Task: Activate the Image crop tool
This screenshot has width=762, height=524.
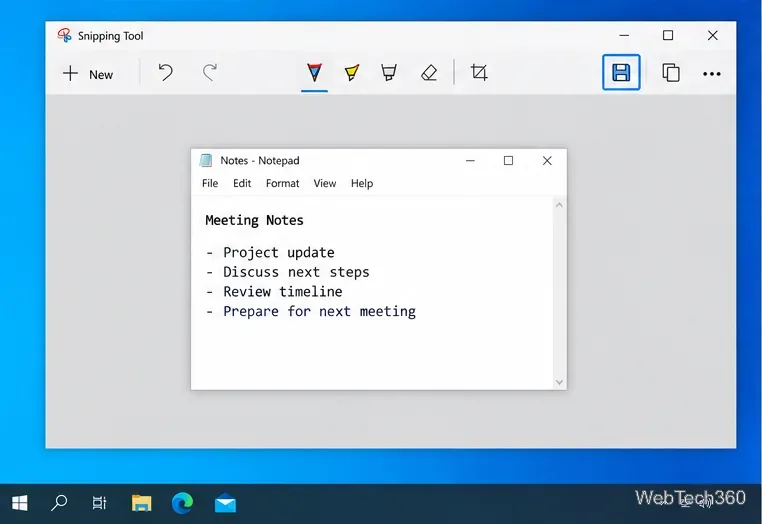Action: point(479,73)
